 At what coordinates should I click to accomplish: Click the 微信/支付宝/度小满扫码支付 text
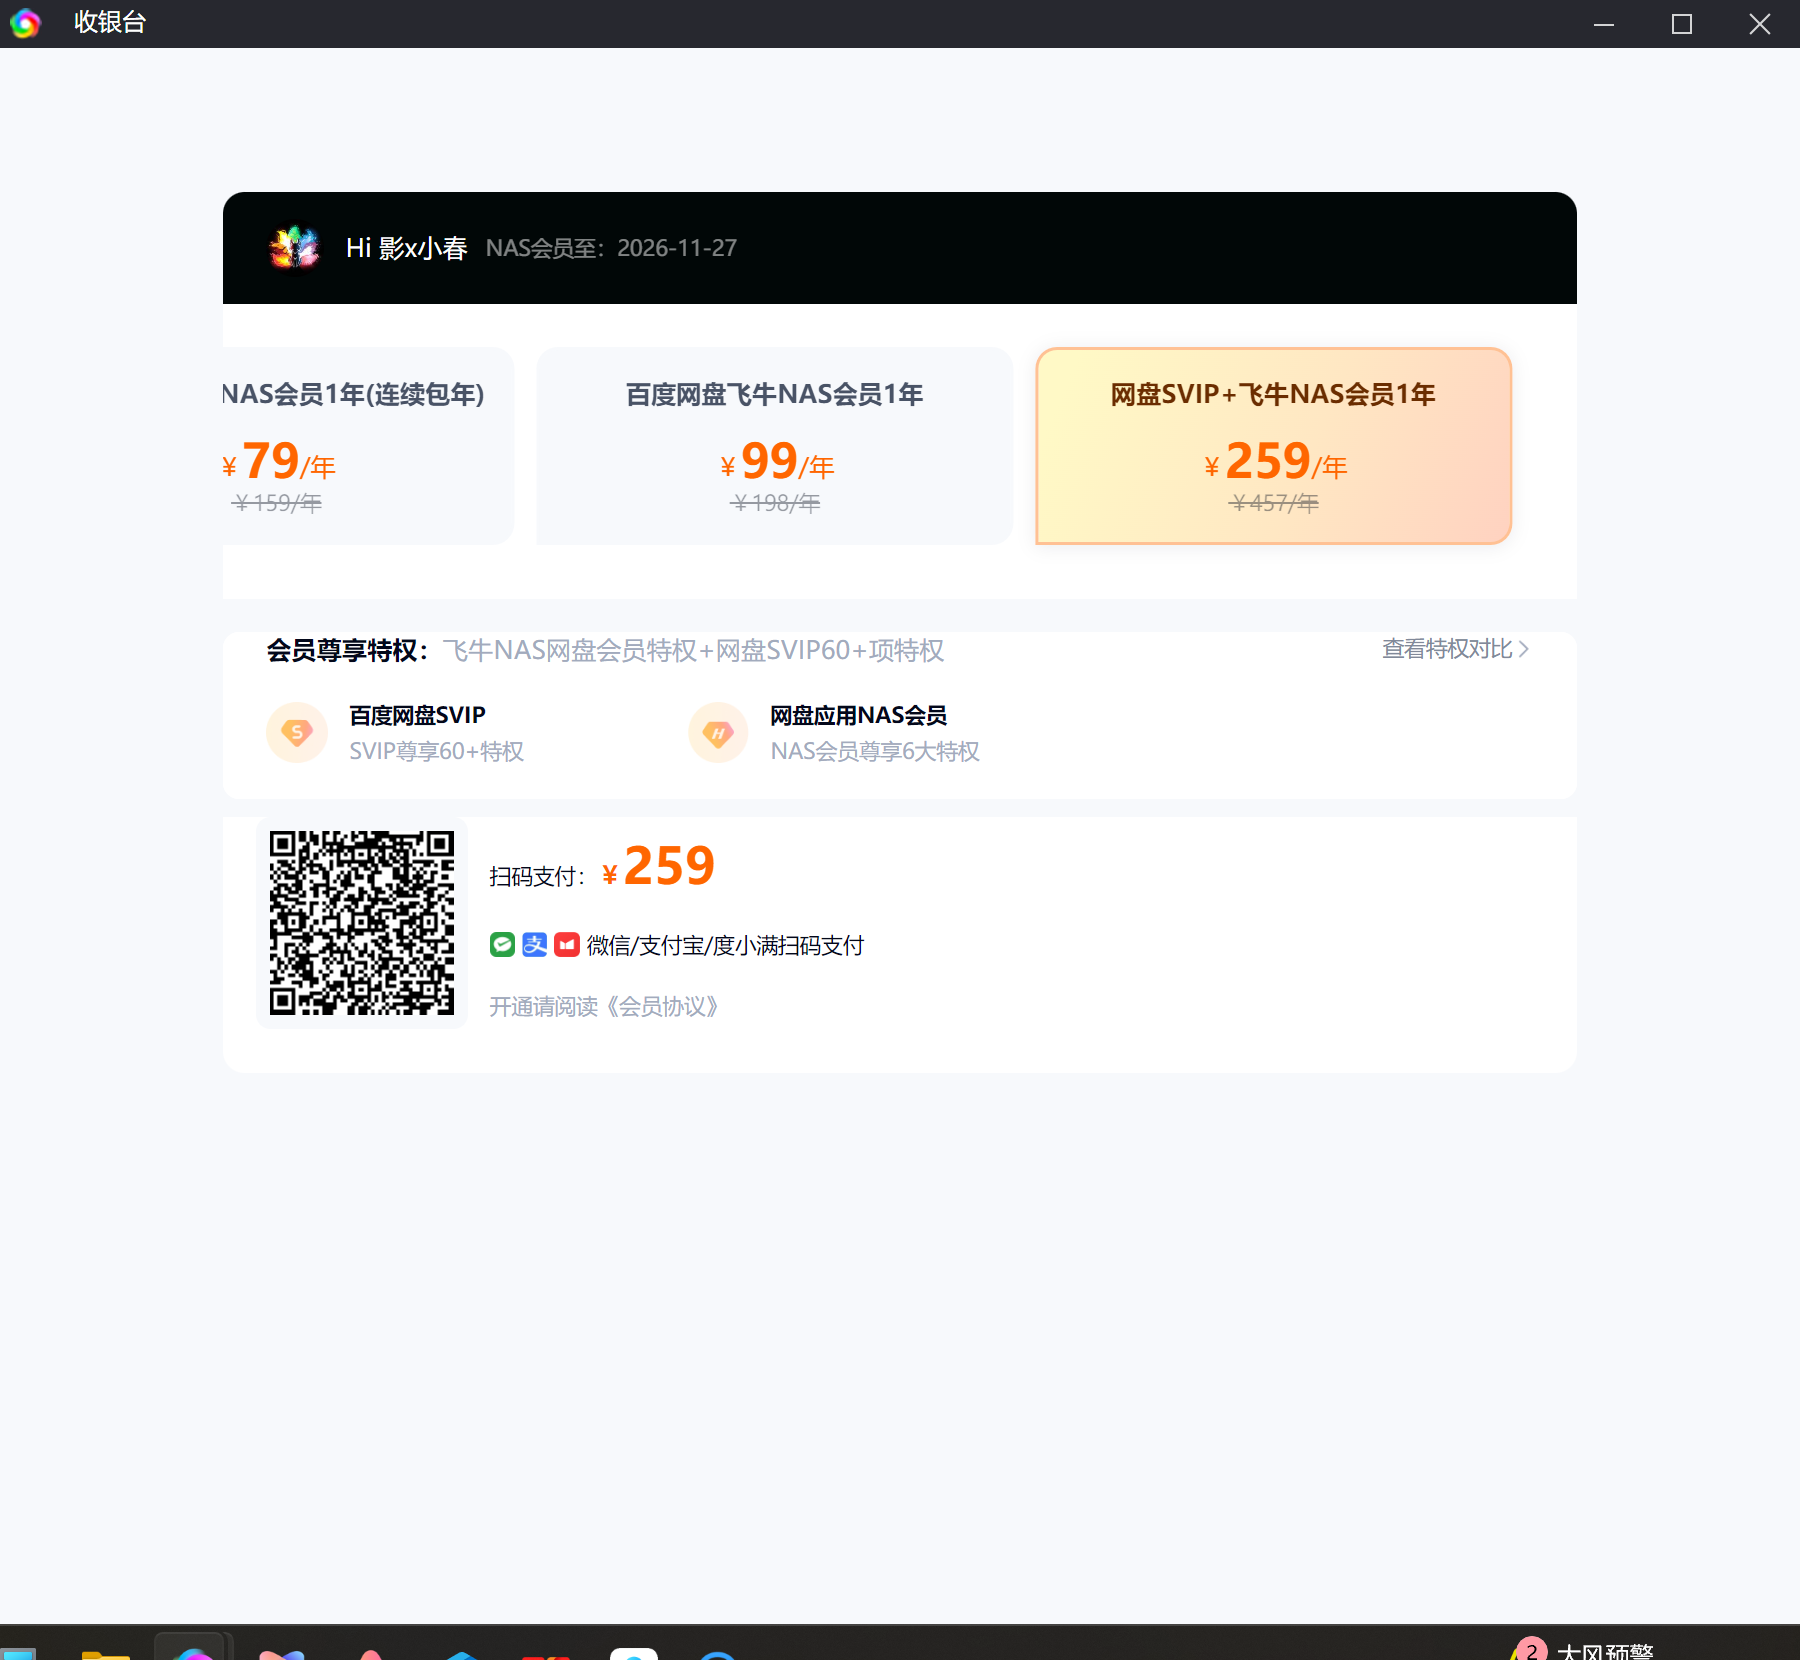(725, 945)
